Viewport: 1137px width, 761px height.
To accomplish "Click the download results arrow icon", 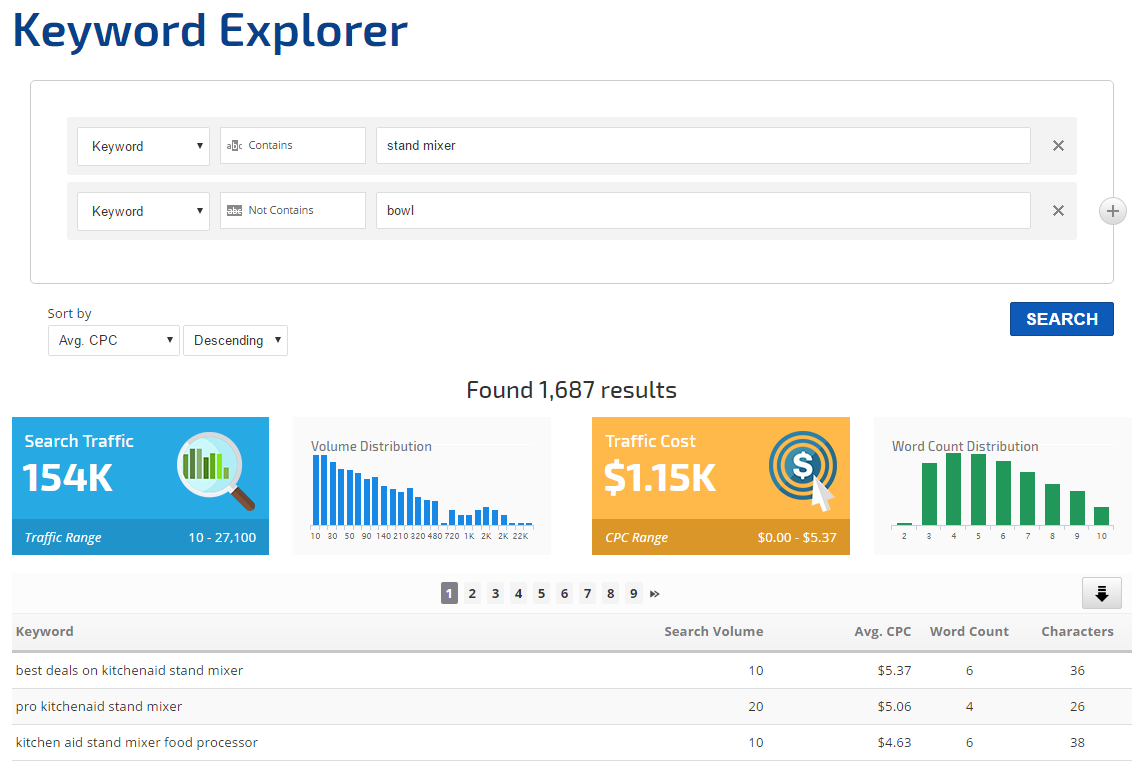I will [1101, 594].
